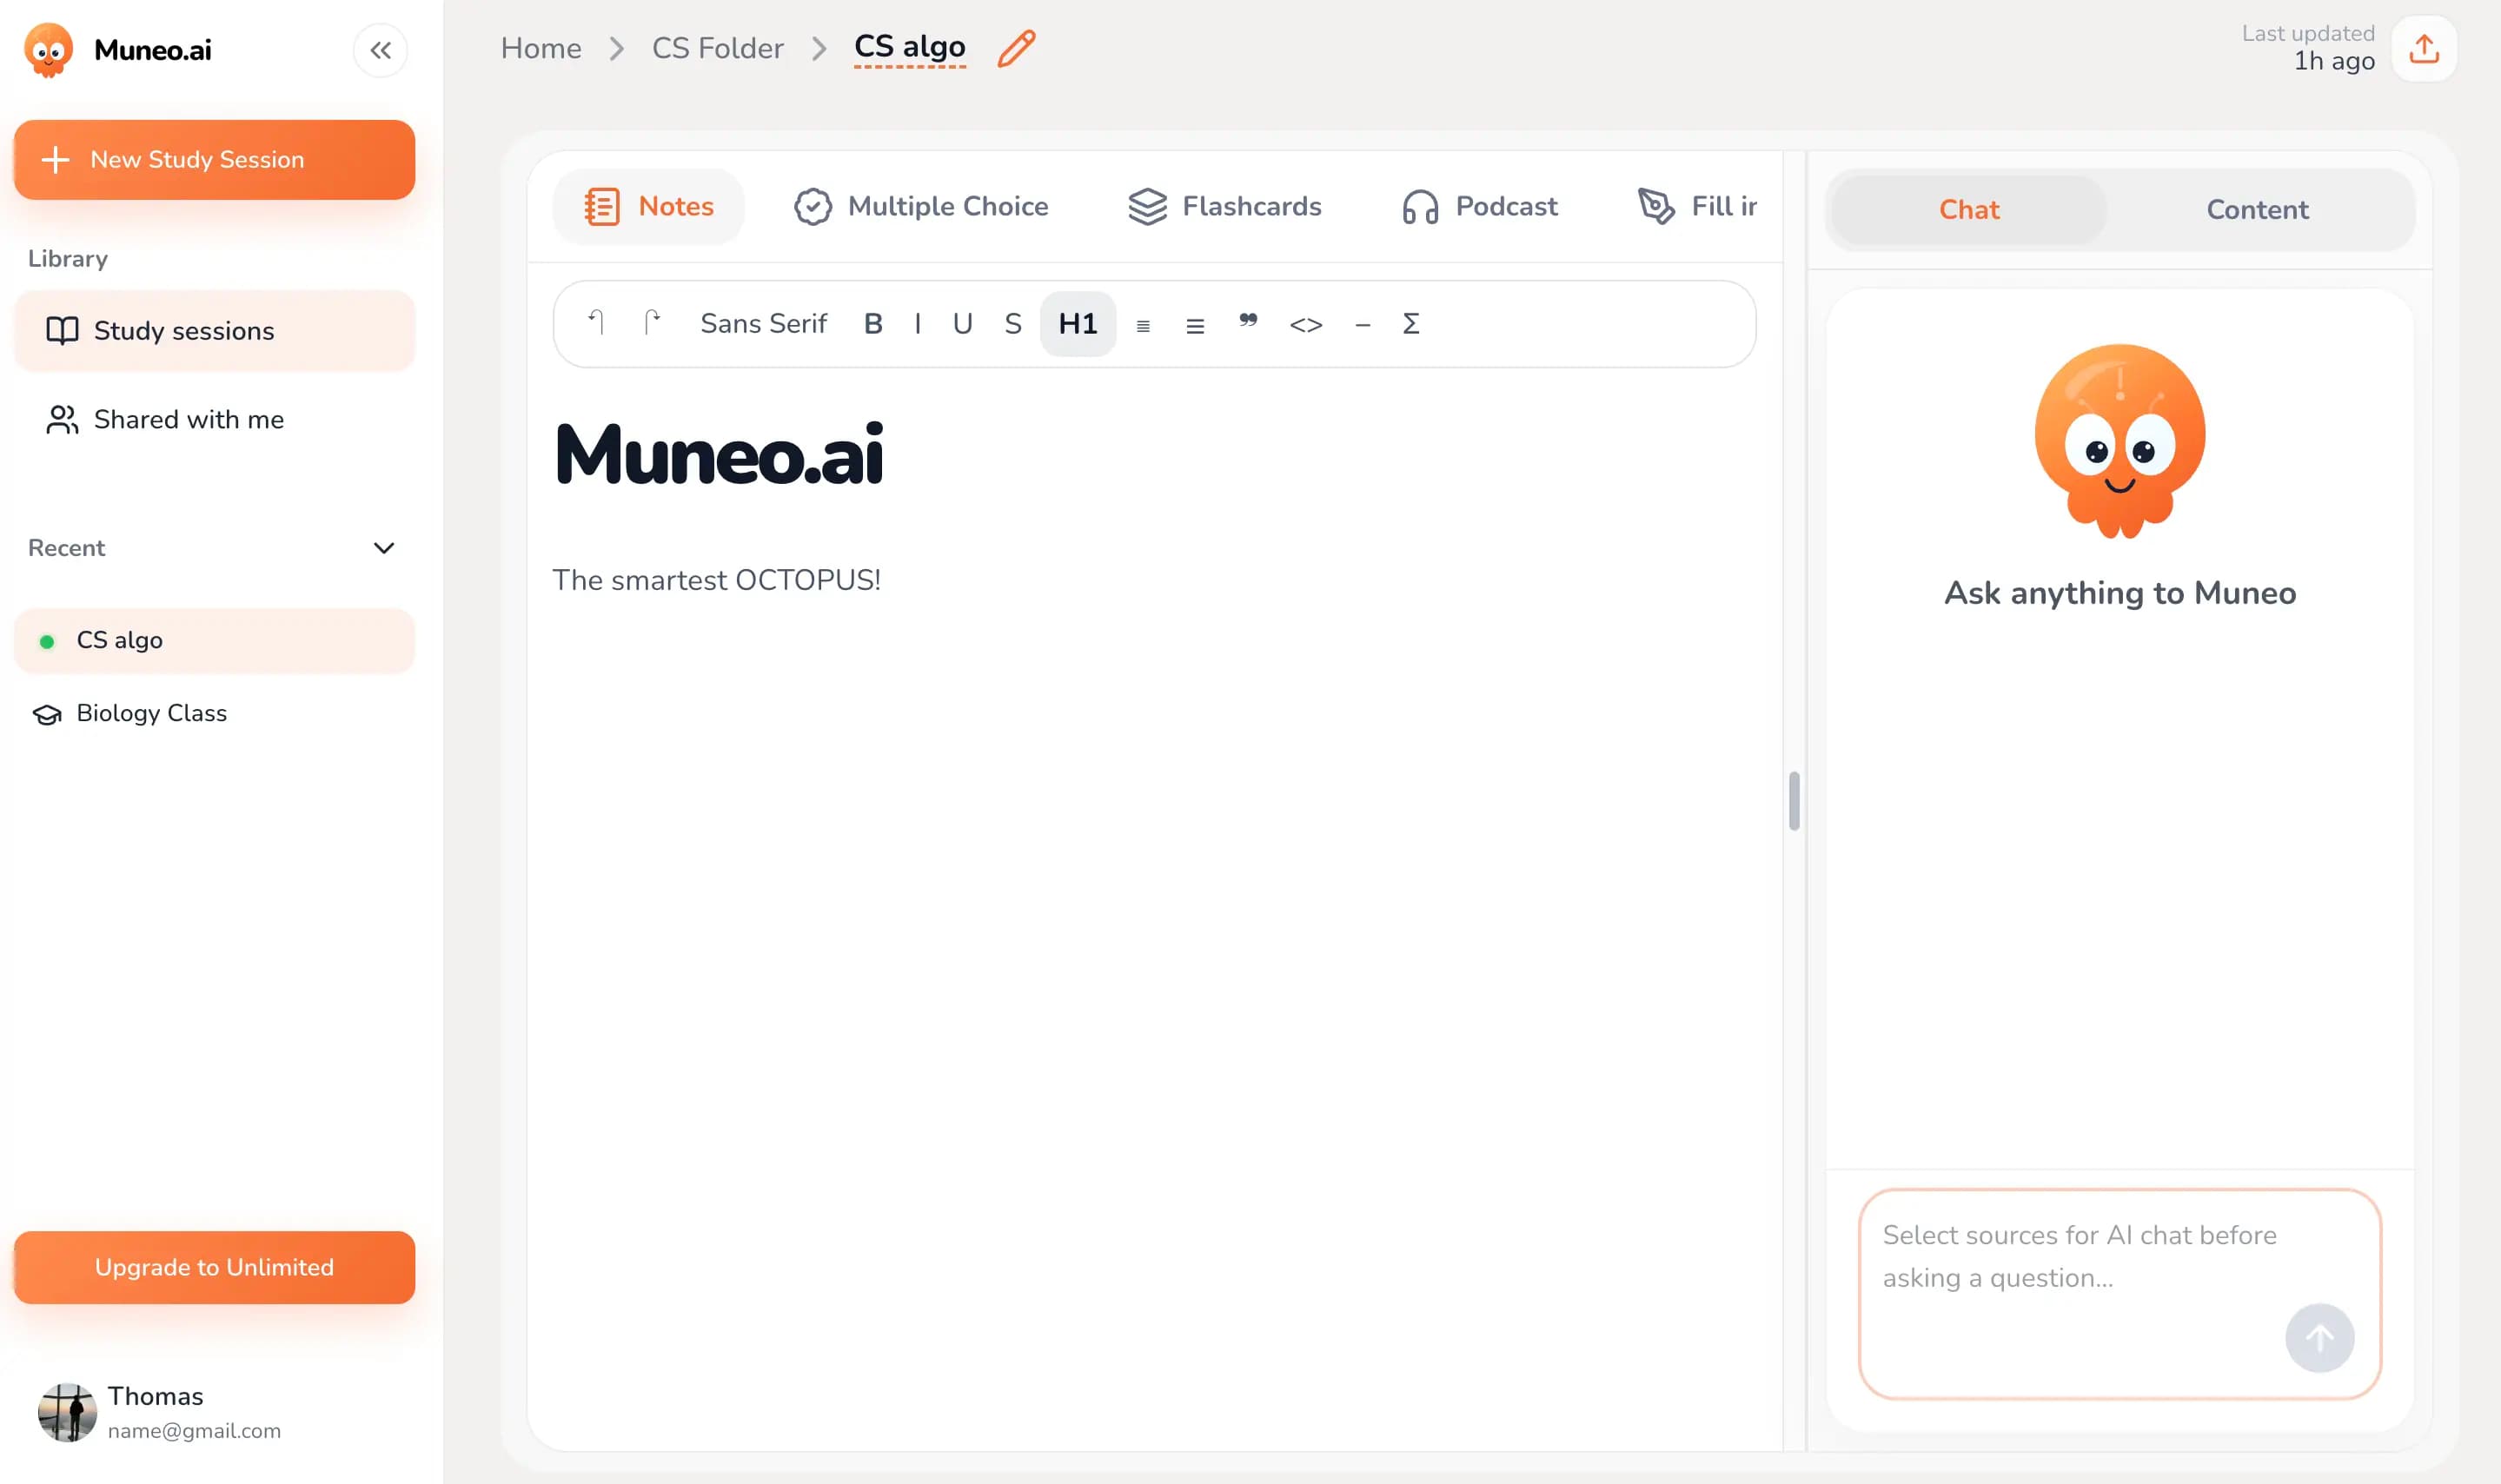This screenshot has height=1484, width=2501.
Task: Insert a blockquote
Action: tap(1246, 323)
